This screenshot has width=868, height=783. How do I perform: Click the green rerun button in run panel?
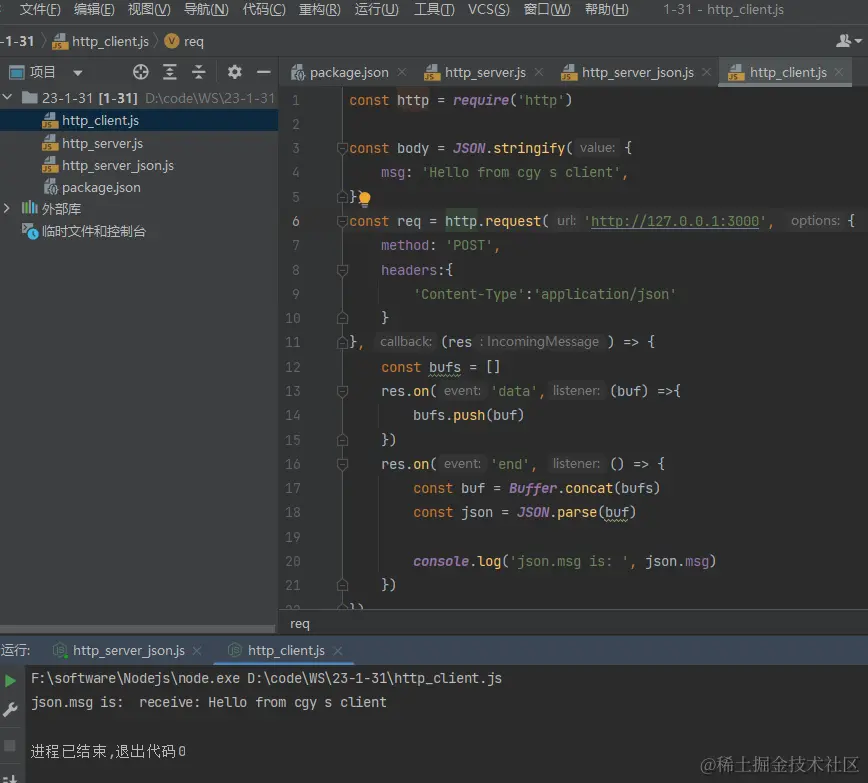click(10, 681)
